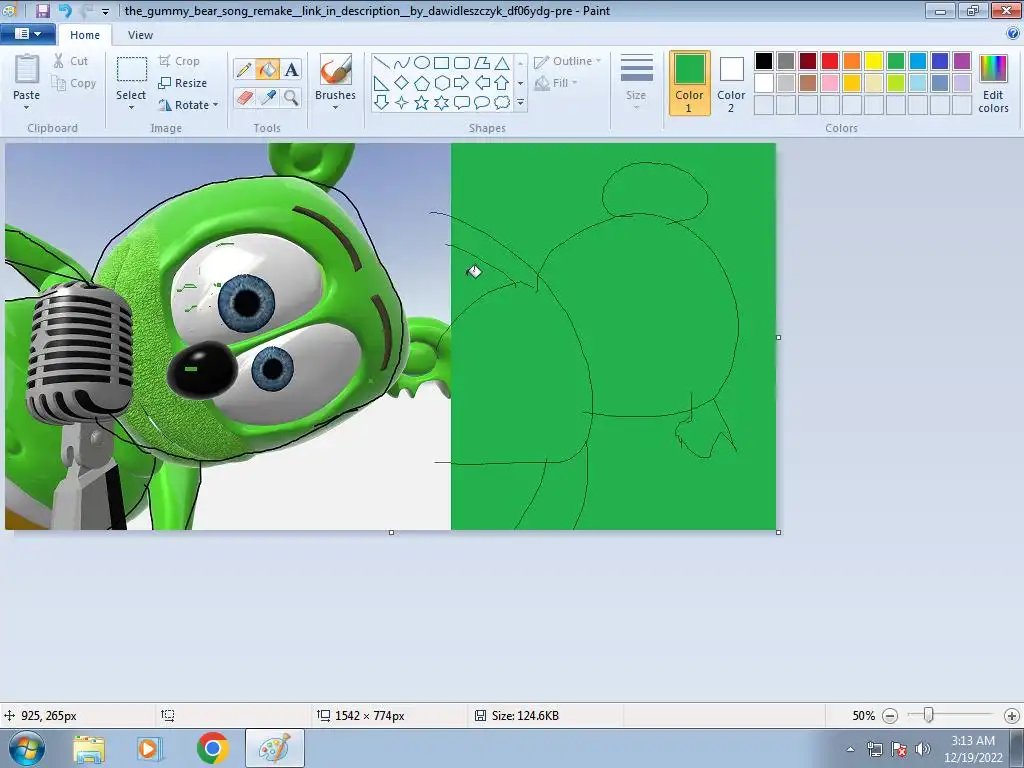
Task: Select the Eraser tool
Action: pos(244,98)
